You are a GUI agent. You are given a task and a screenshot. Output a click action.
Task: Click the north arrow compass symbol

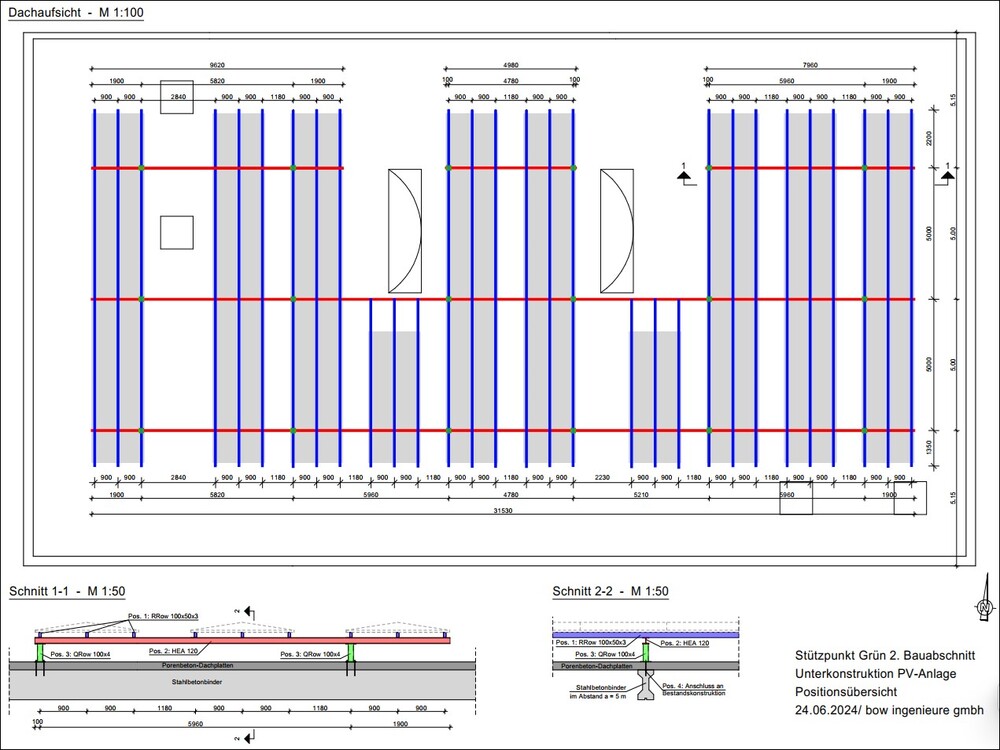[986, 598]
